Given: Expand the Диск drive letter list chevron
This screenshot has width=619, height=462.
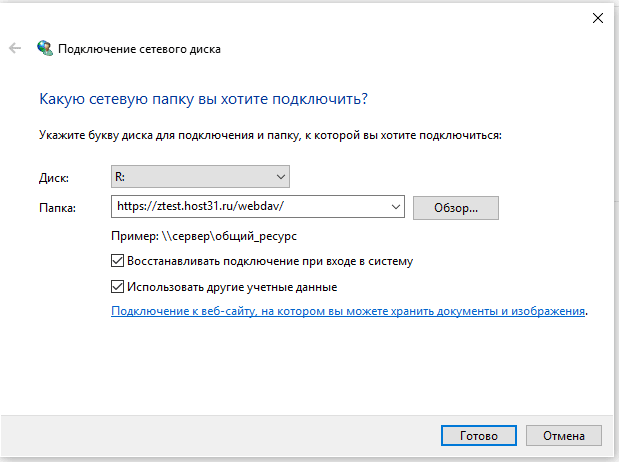Looking at the screenshot, I should 280,178.
